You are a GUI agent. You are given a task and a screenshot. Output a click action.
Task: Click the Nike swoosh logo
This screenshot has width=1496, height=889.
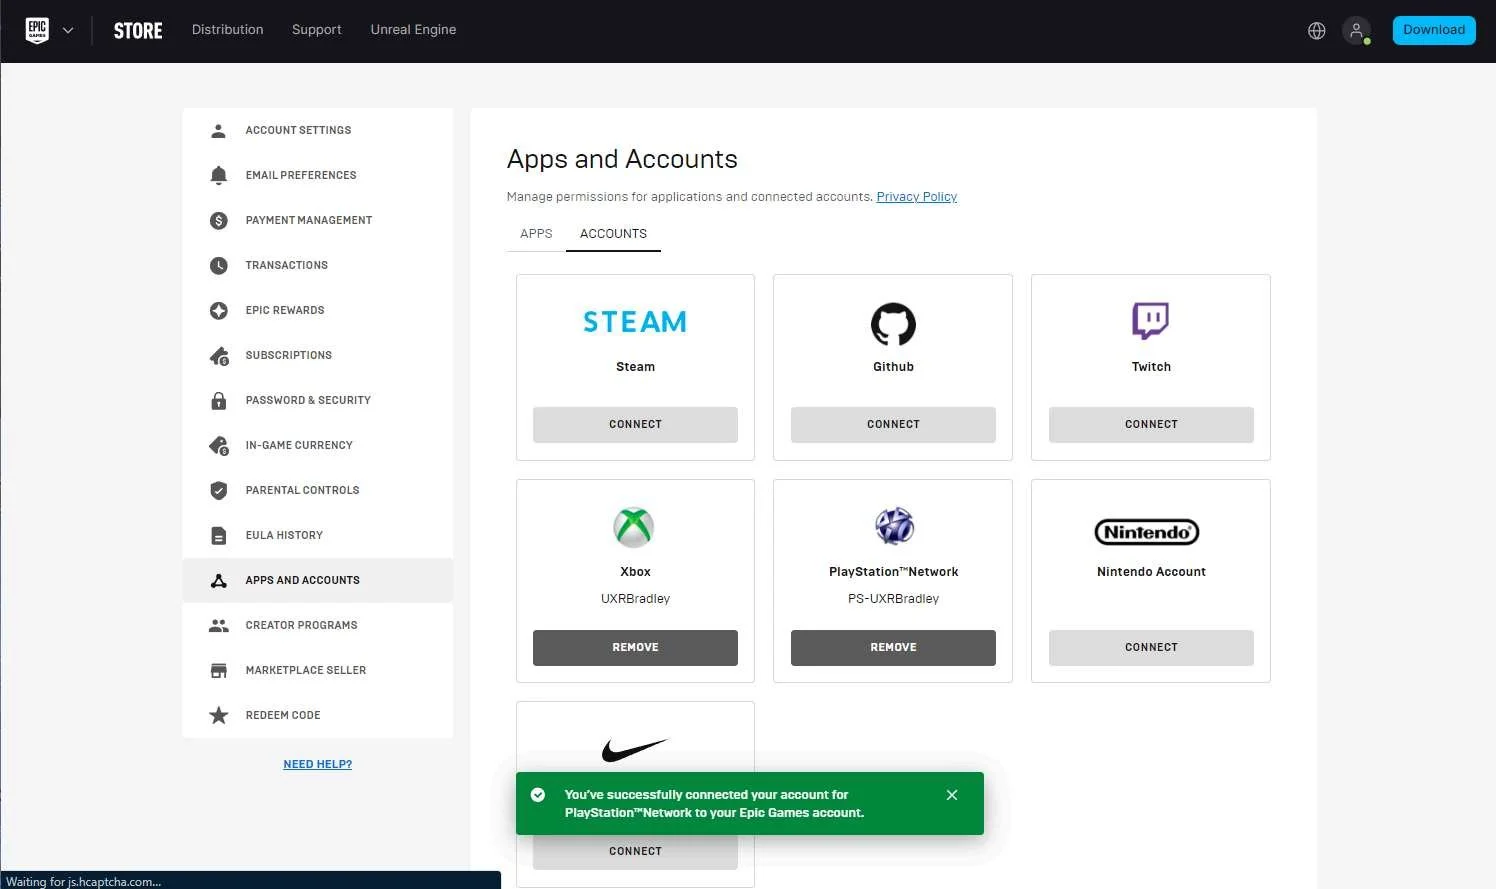635,750
